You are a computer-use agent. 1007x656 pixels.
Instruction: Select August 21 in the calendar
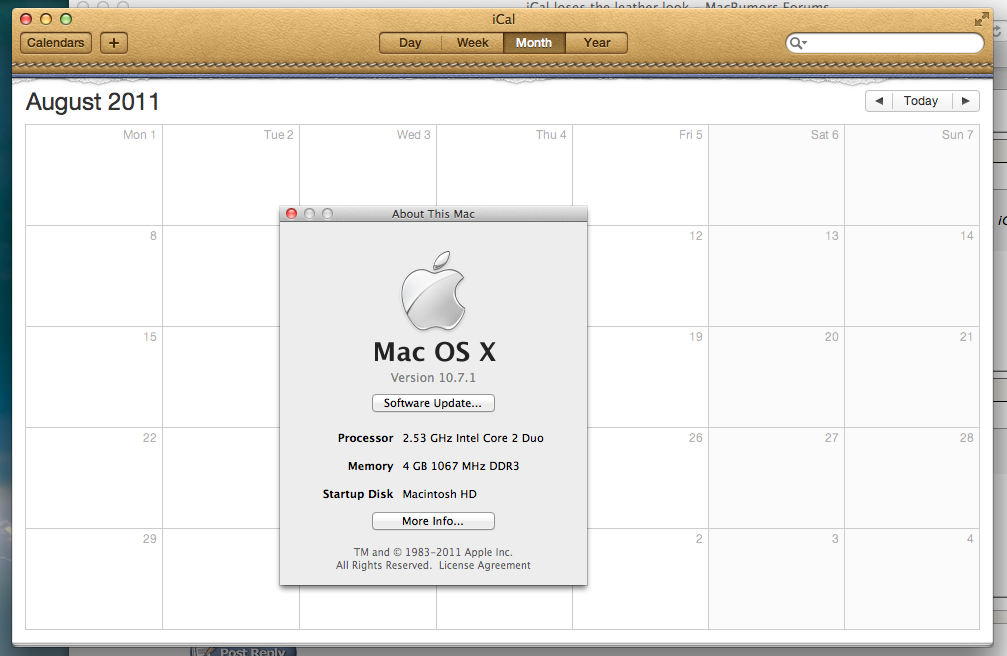912,377
